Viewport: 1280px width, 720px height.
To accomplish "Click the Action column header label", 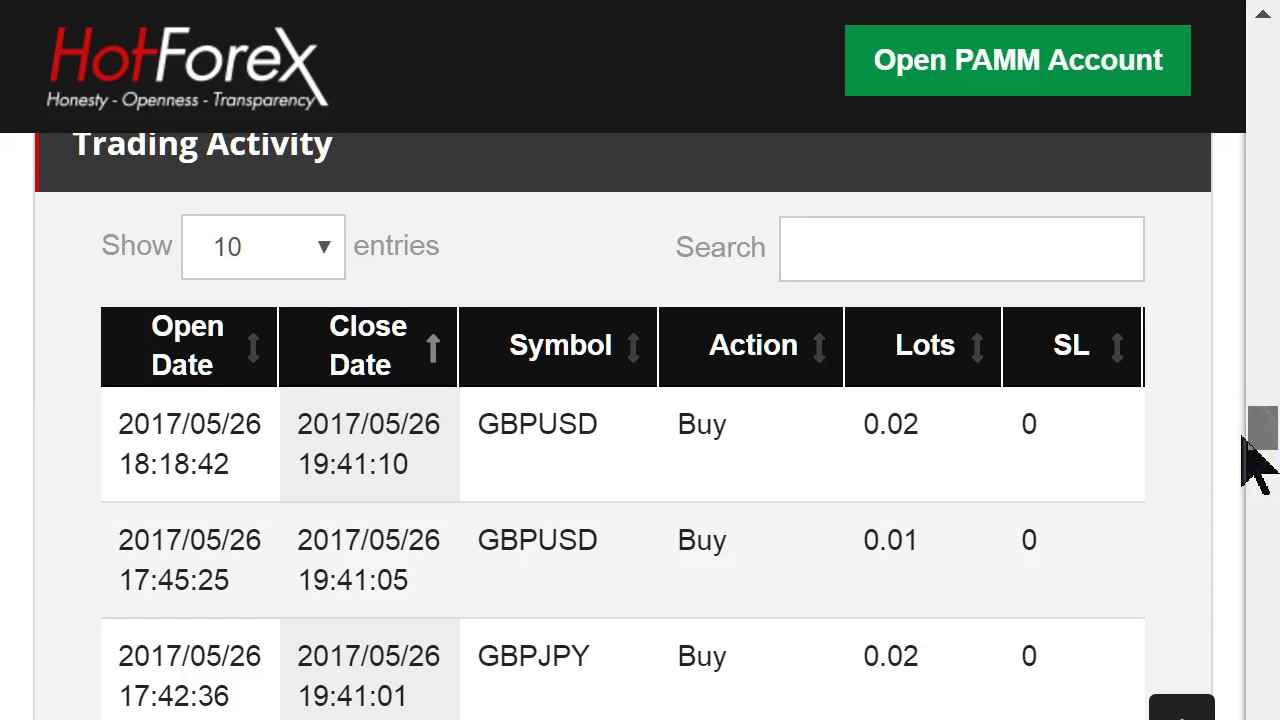I will 752,346.
